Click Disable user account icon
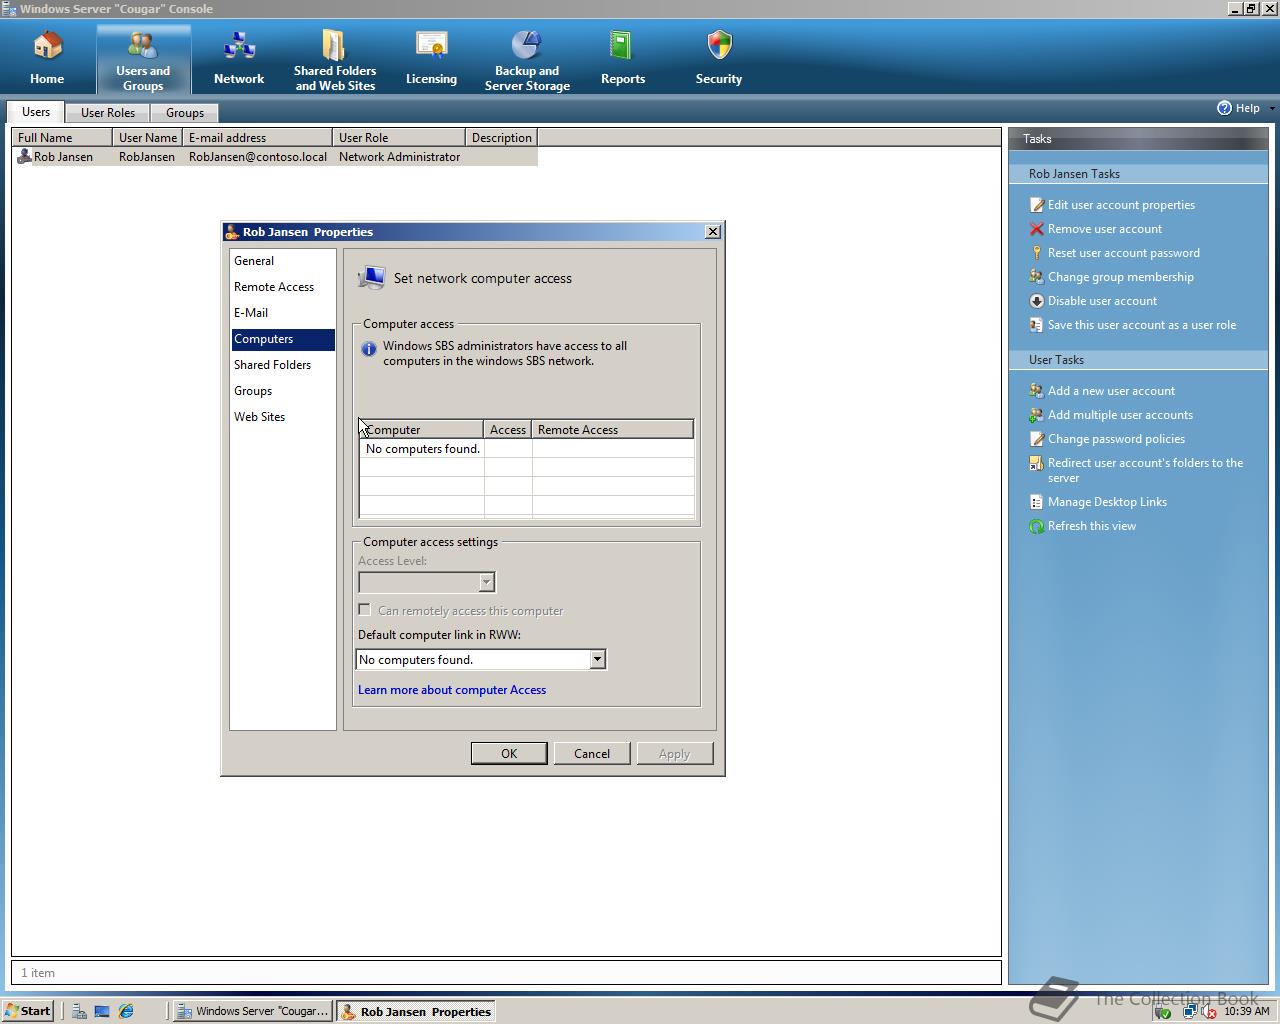Image resolution: width=1280 pixels, height=1024 pixels. pos(1037,301)
